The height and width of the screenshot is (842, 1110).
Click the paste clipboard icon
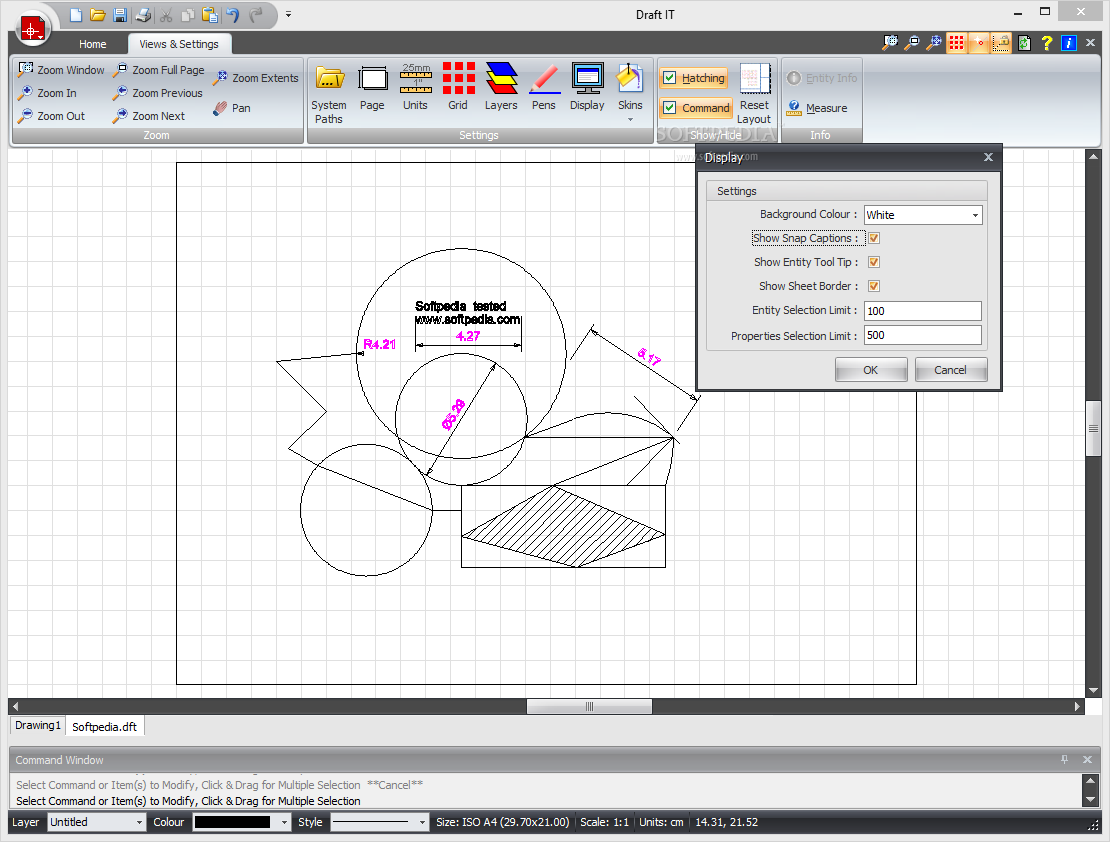point(210,15)
